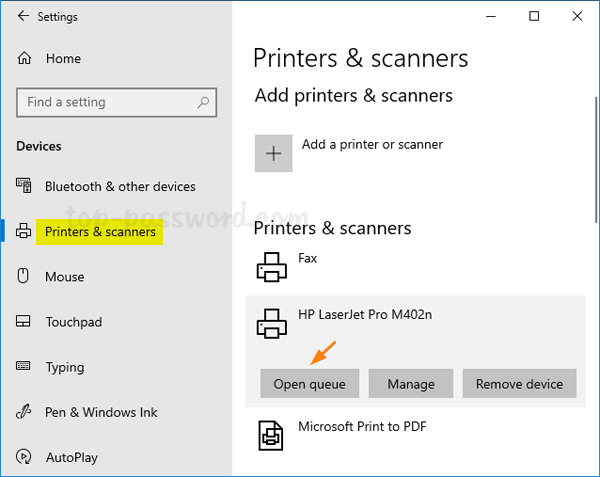Viewport: 600px width, 477px height.
Task: Click the Typing keyboard icon
Action: 25,367
